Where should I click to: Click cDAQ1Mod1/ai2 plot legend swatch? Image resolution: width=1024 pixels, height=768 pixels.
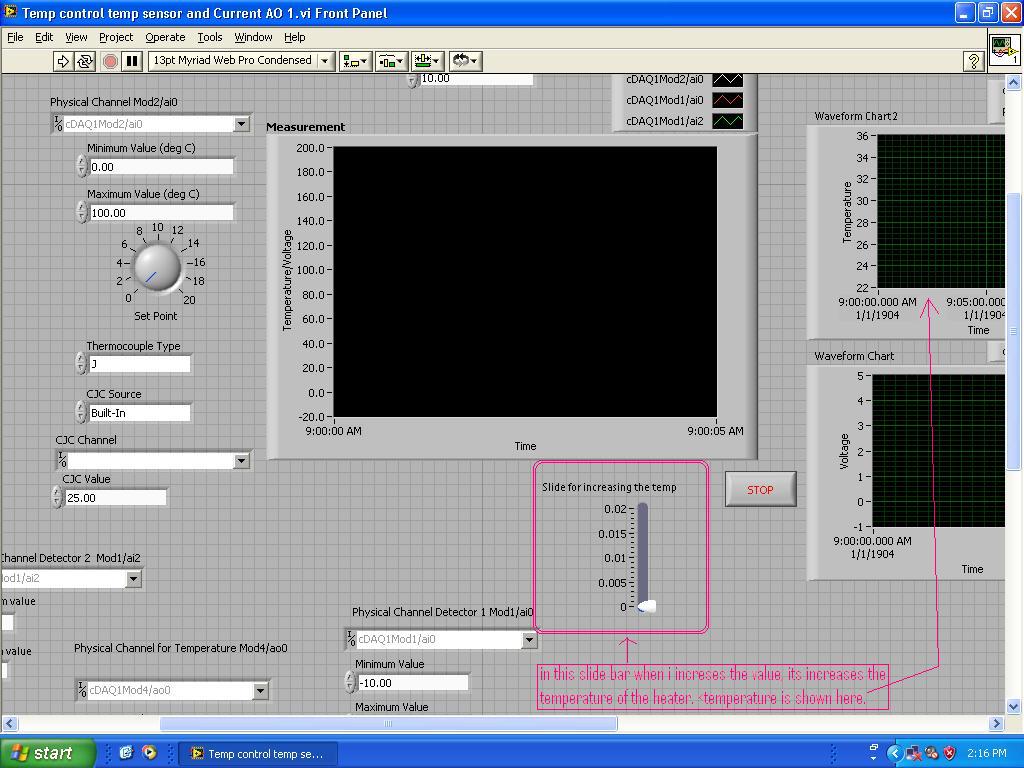[728, 121]
